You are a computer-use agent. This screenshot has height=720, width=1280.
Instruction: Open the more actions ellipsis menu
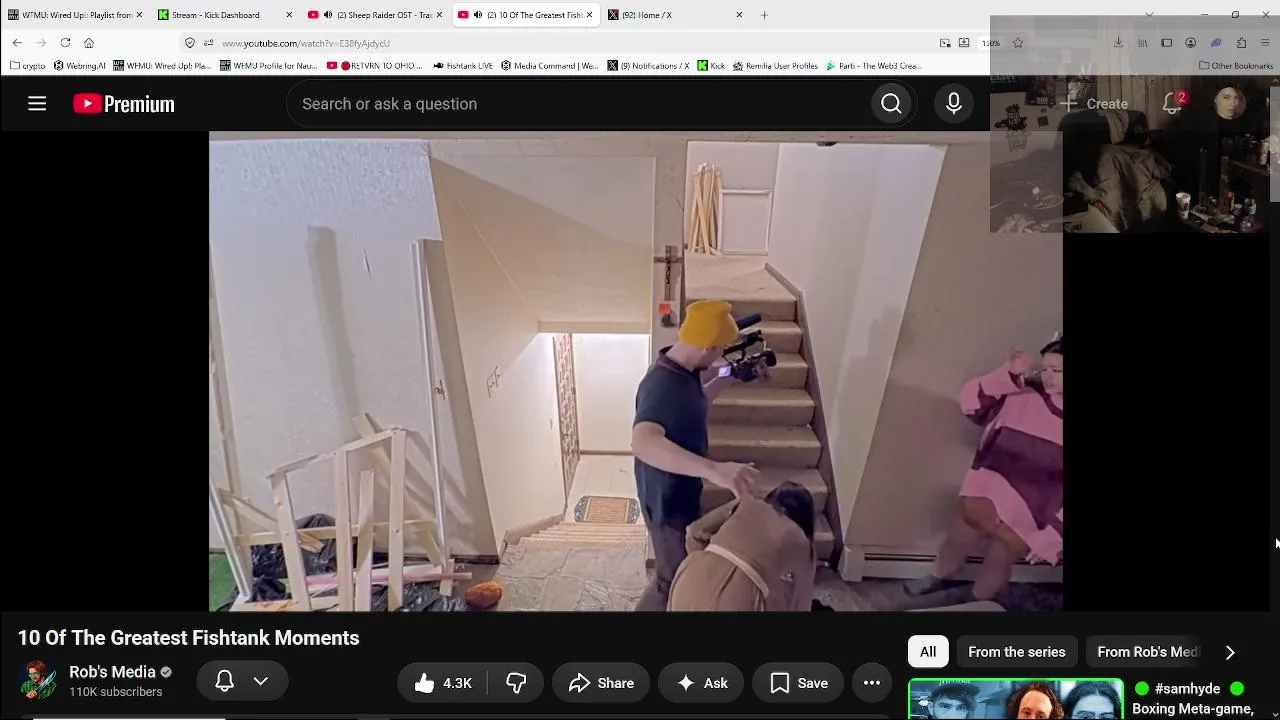pyautogui.click(x=872, y=683)
